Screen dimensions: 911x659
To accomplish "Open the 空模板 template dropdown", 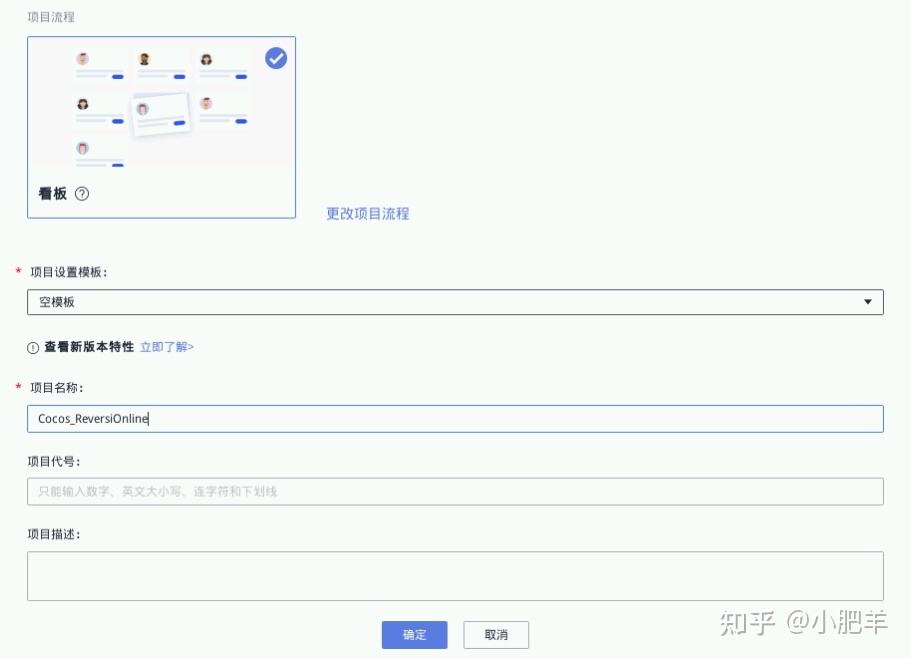I will pyautogui.click(x=456, y=301).
